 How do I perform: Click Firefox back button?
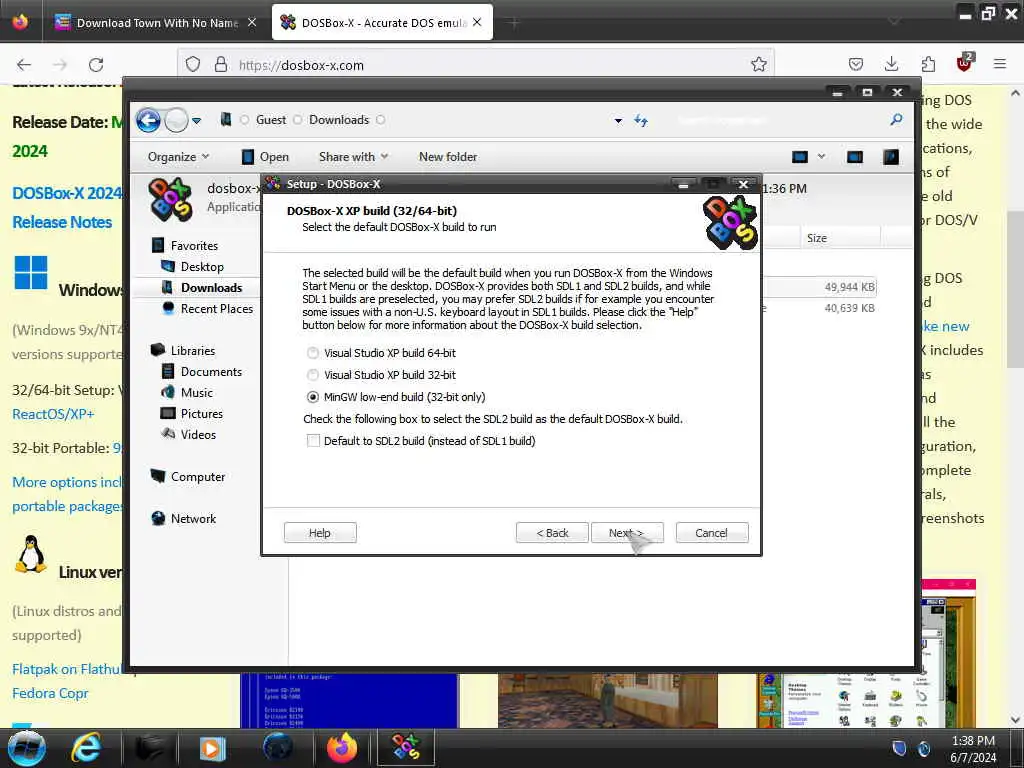coord(24,65)
